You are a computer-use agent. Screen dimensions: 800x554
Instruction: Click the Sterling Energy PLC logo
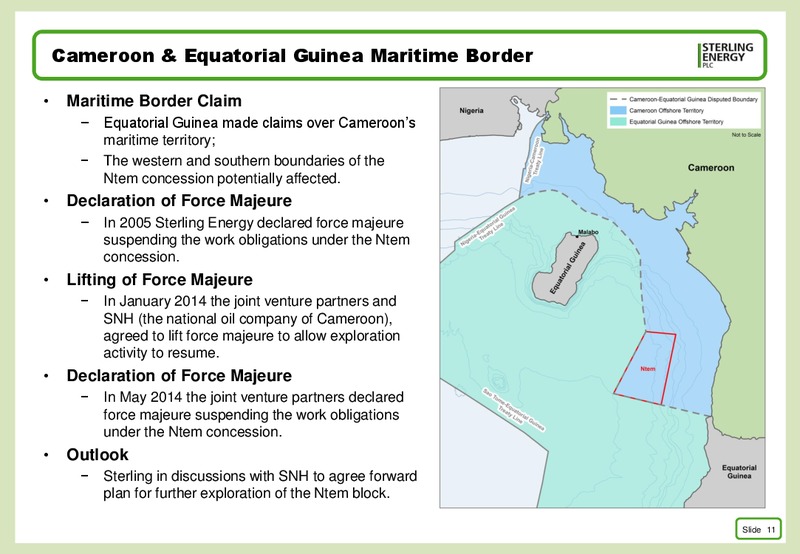point(726,55)
